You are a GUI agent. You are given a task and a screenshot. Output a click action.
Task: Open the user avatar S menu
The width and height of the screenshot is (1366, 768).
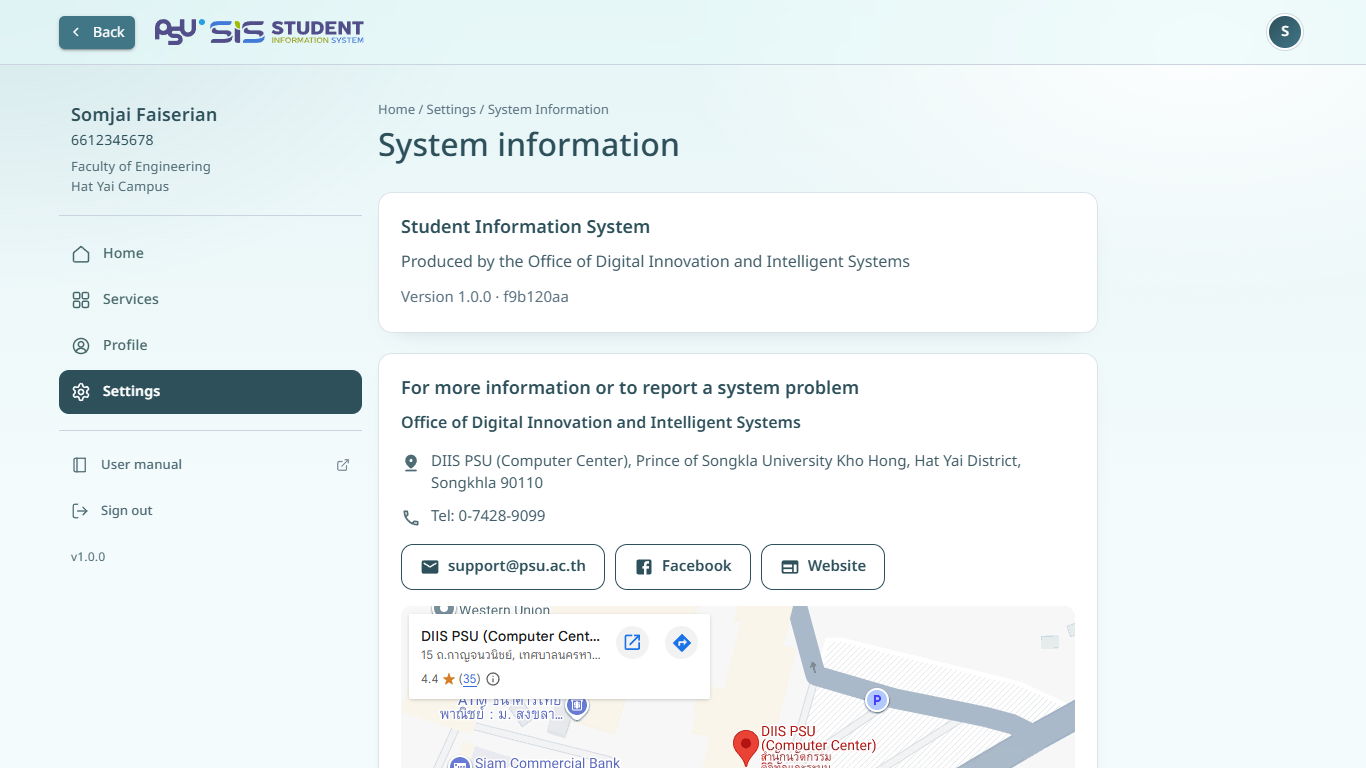(1285, 32)
